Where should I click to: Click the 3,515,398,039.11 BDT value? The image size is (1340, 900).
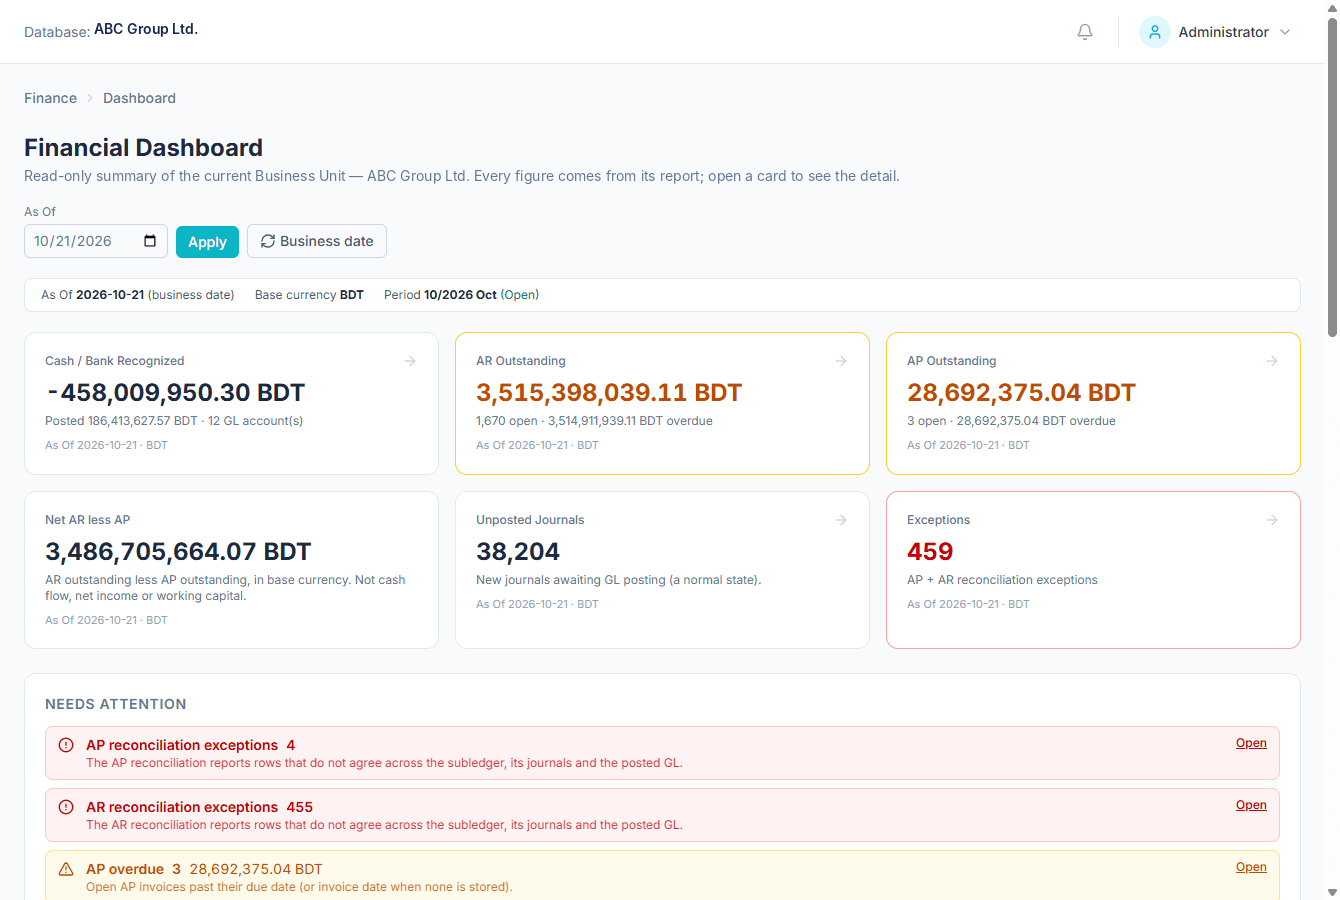click(x=609, y=393)
